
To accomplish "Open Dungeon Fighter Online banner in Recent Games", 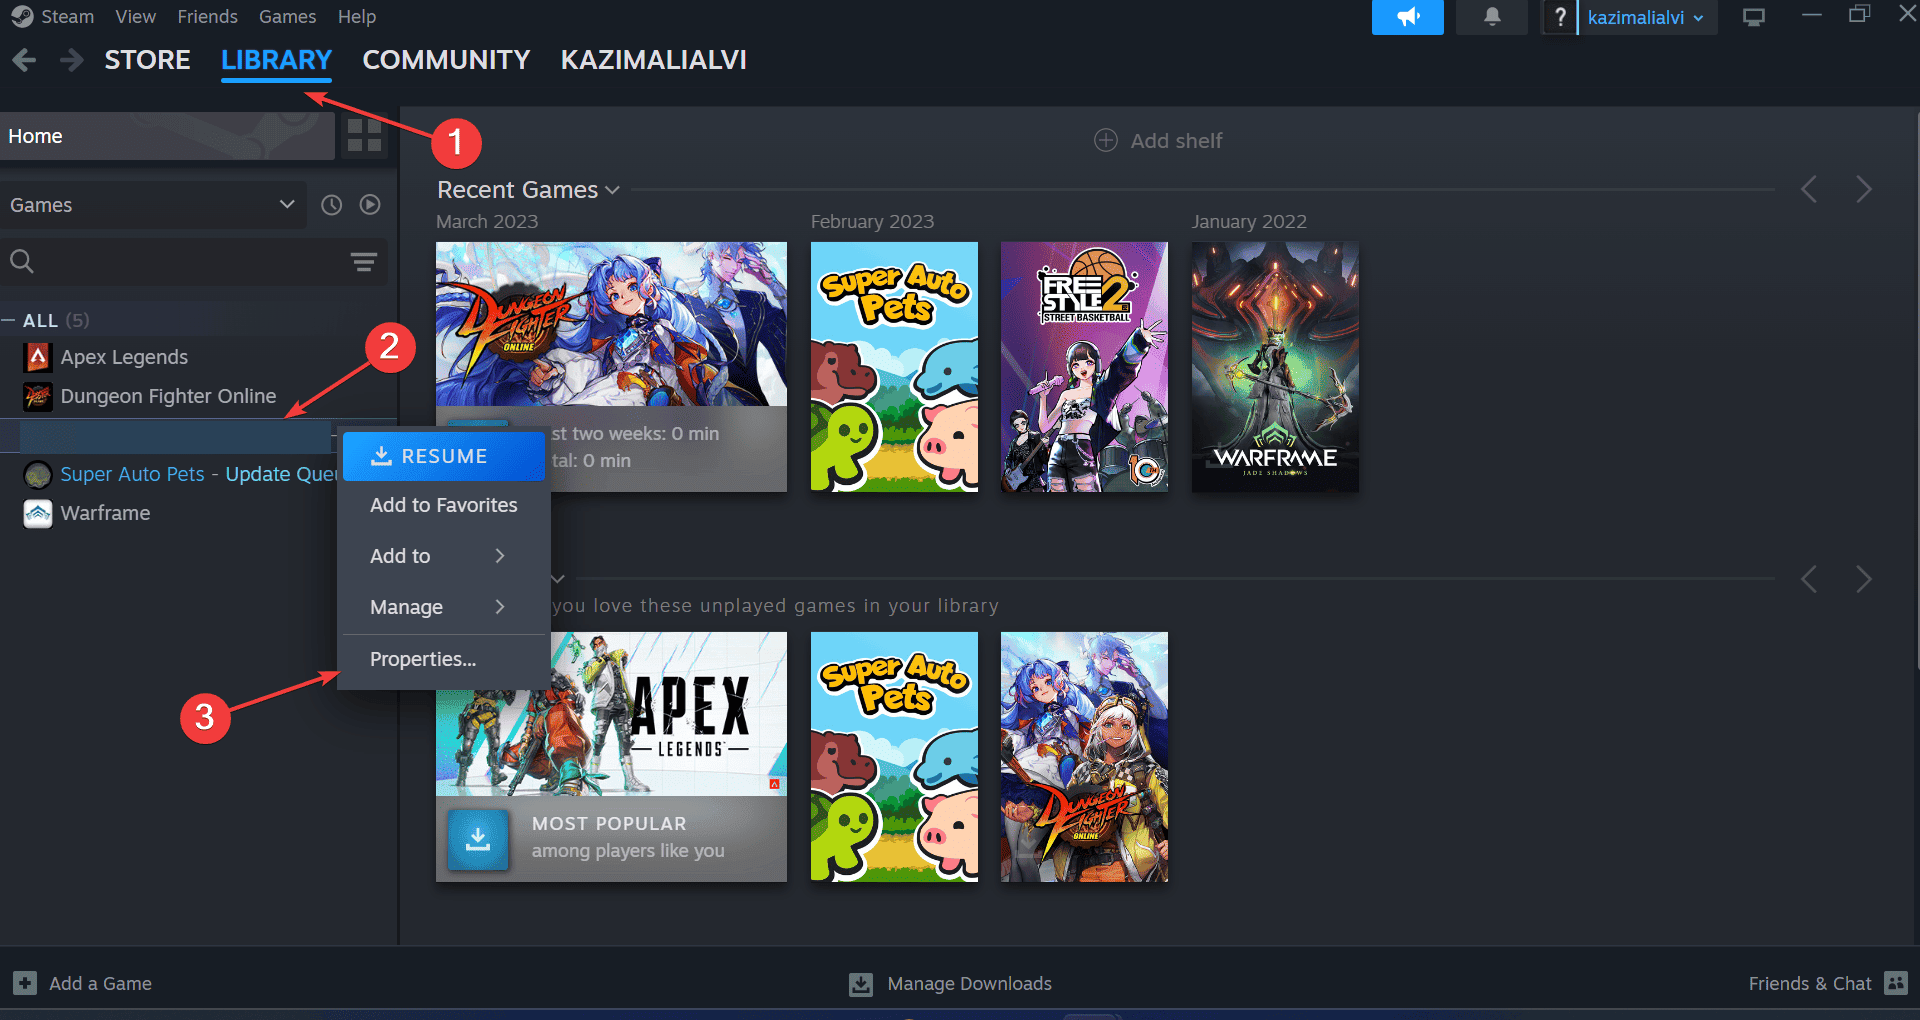I will click(x=611, y=324).
